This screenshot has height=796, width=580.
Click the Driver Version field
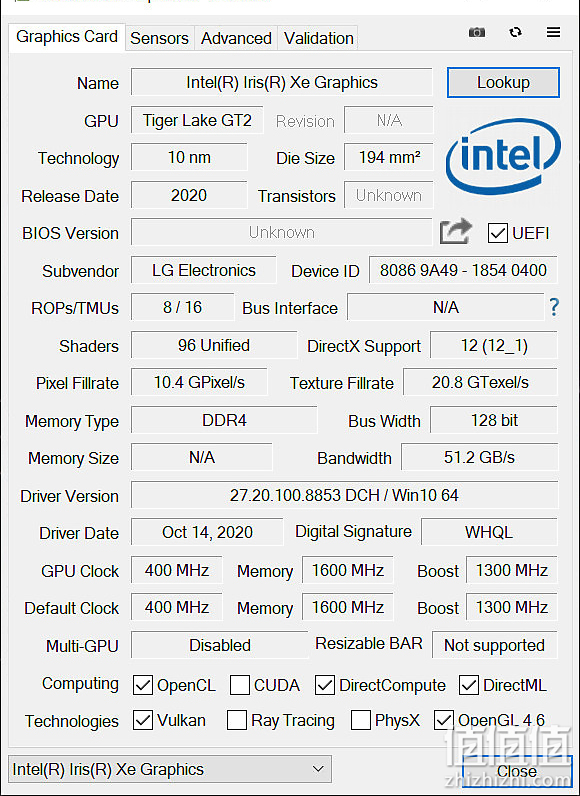(x=344, y=495)
